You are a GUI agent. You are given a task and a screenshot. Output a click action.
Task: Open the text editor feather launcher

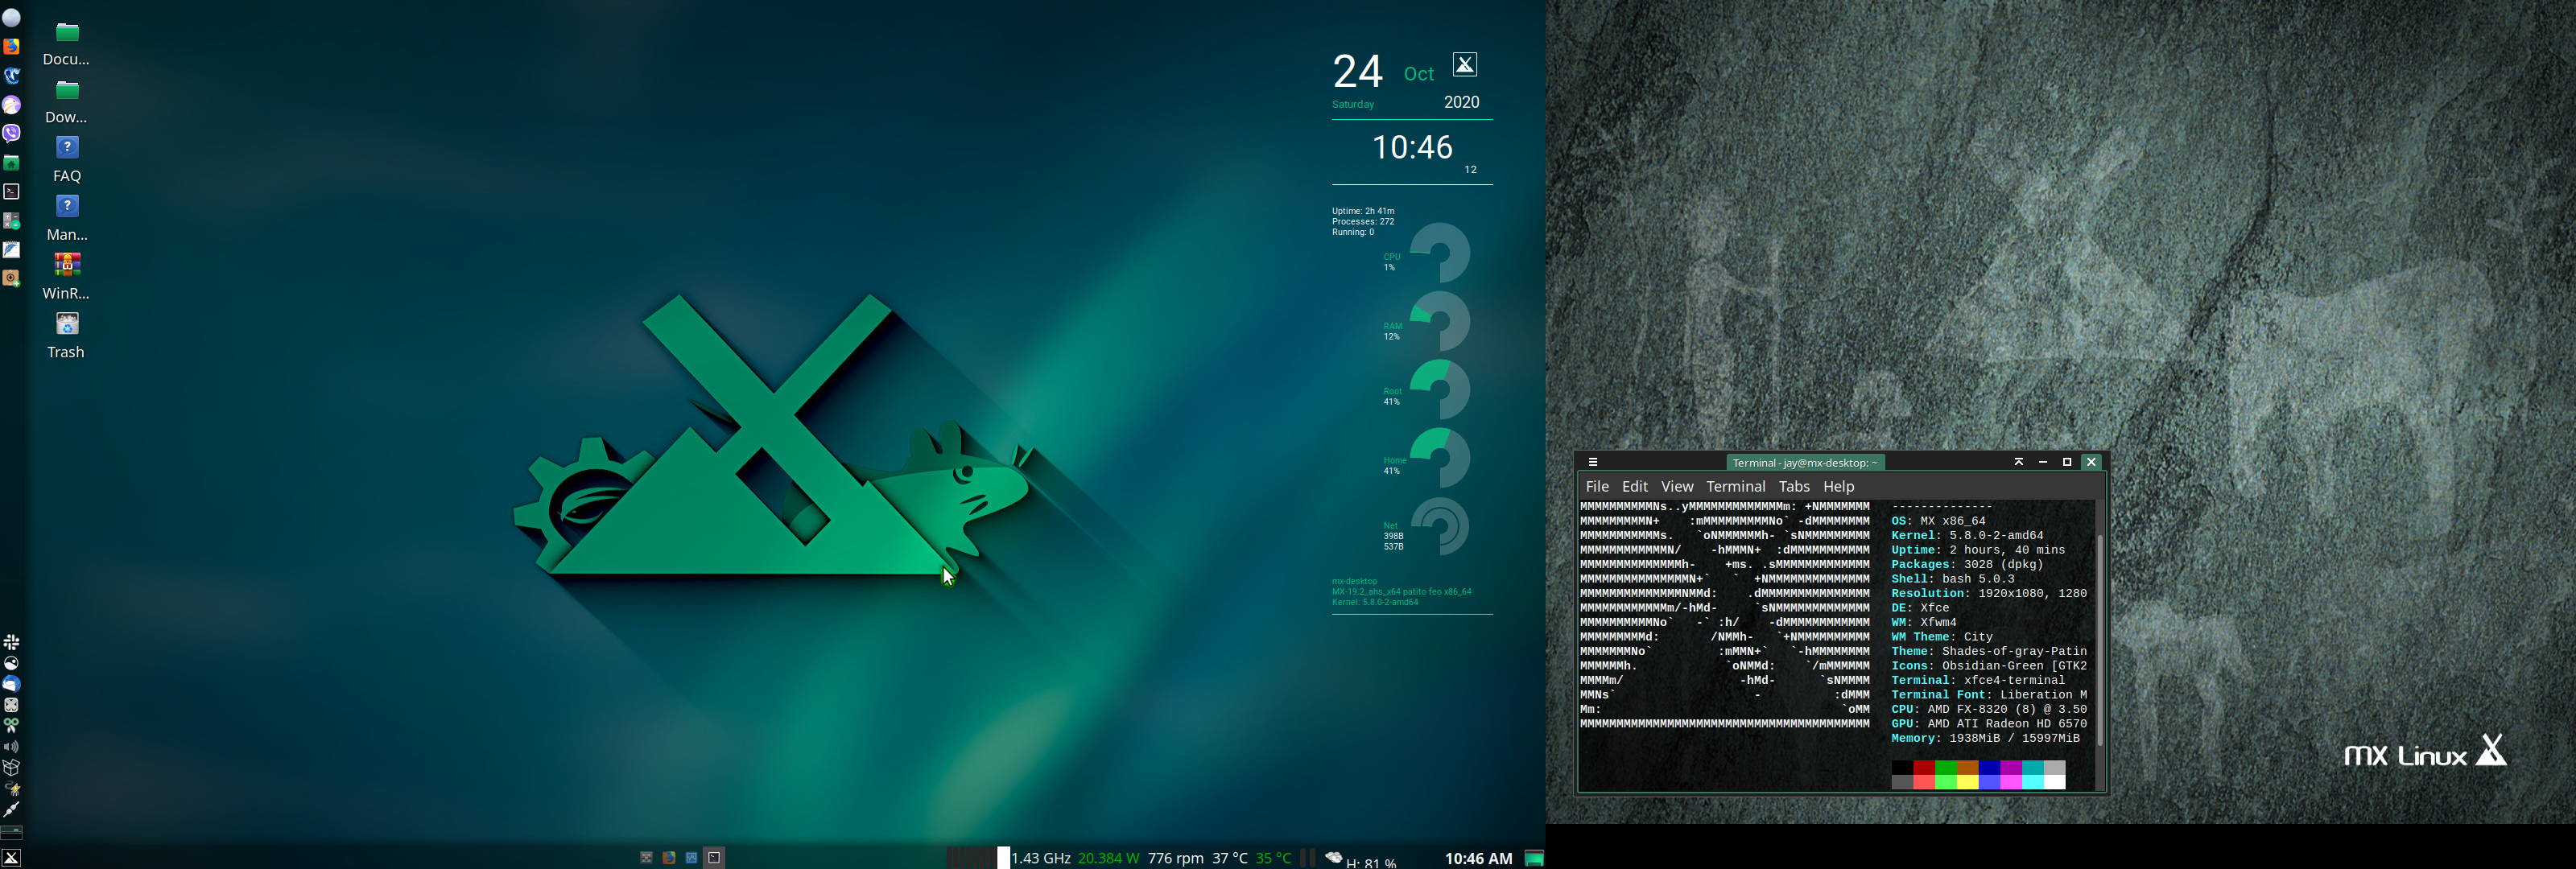point(11,249)
